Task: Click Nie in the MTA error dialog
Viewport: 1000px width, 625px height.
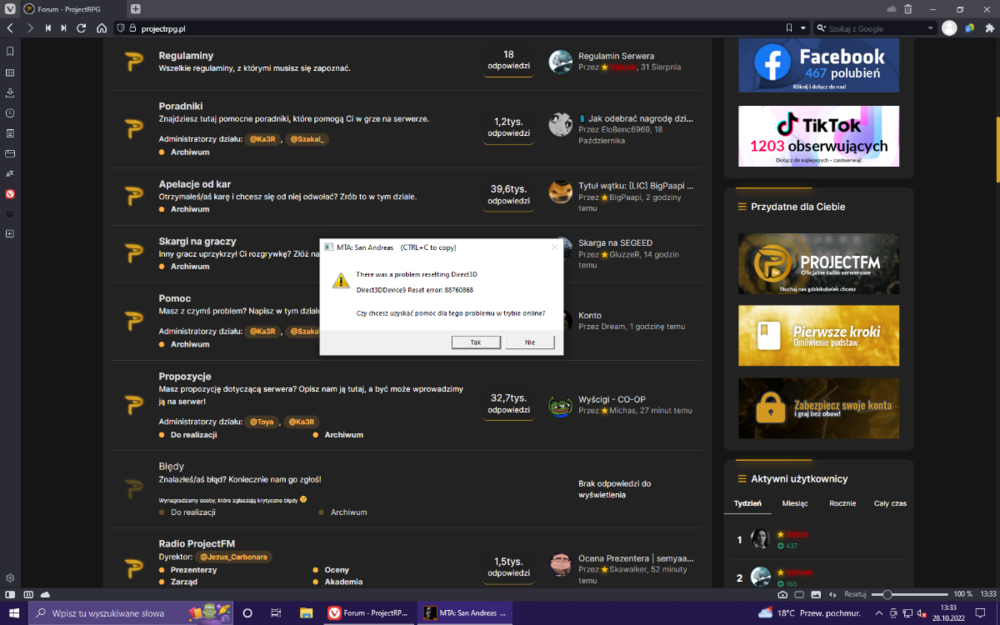Action: pos(530,342)
